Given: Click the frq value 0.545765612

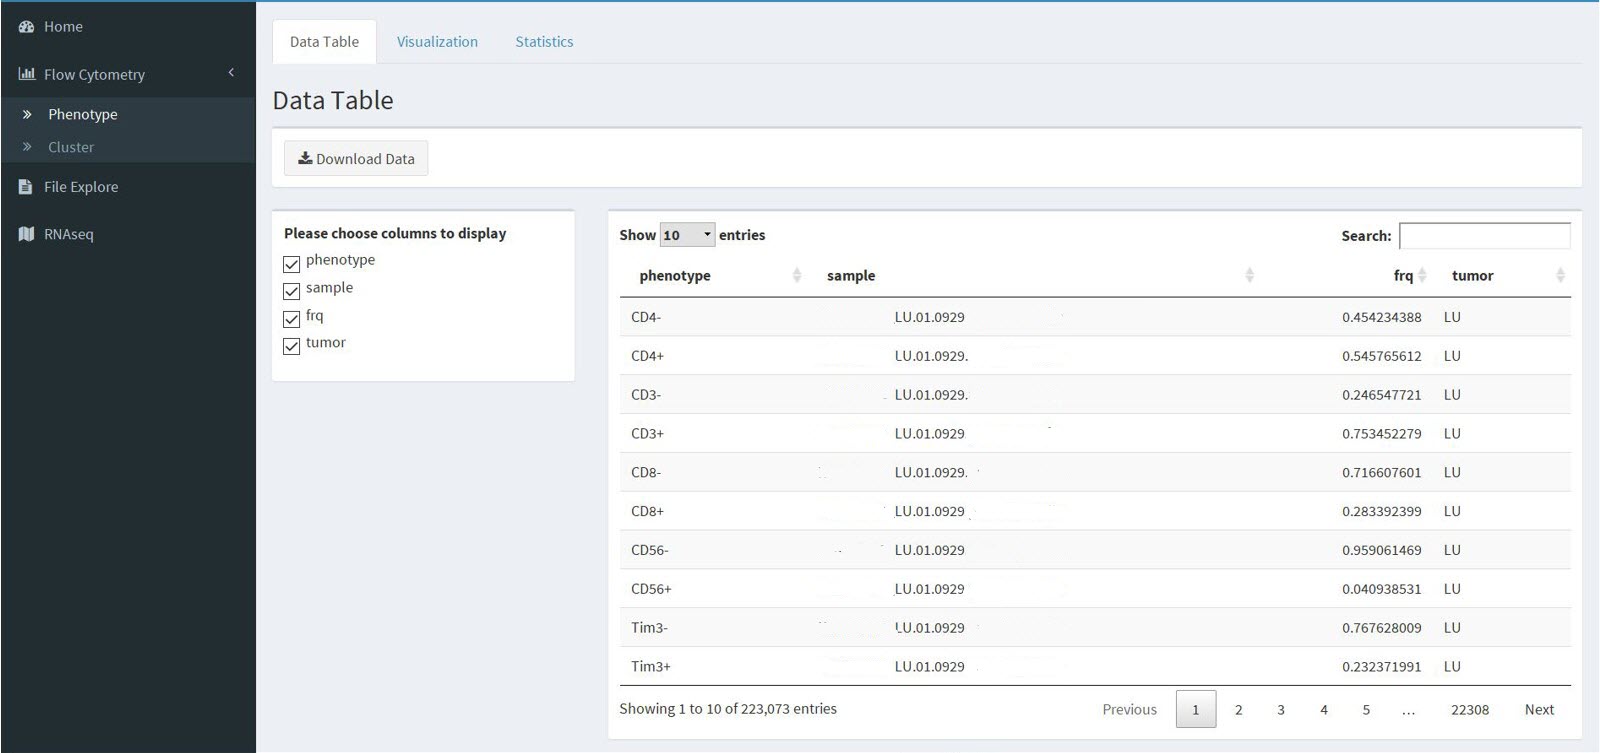Looking at the screenshot, I should tap(1381, 356).
